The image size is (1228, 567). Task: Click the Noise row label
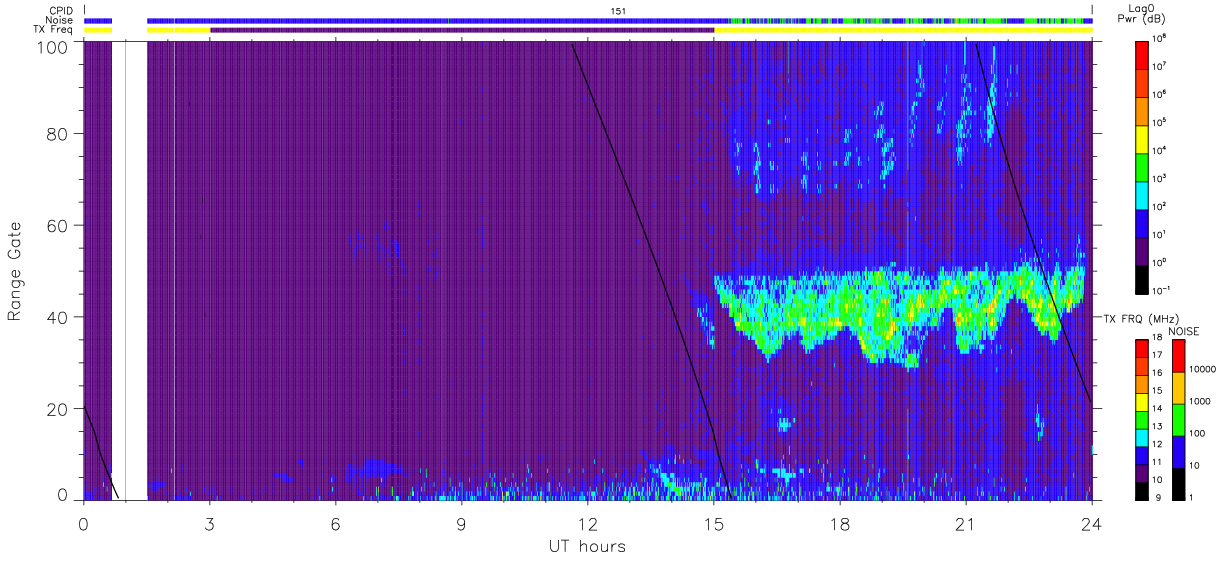pyautogui.click(x=60, y=20)
